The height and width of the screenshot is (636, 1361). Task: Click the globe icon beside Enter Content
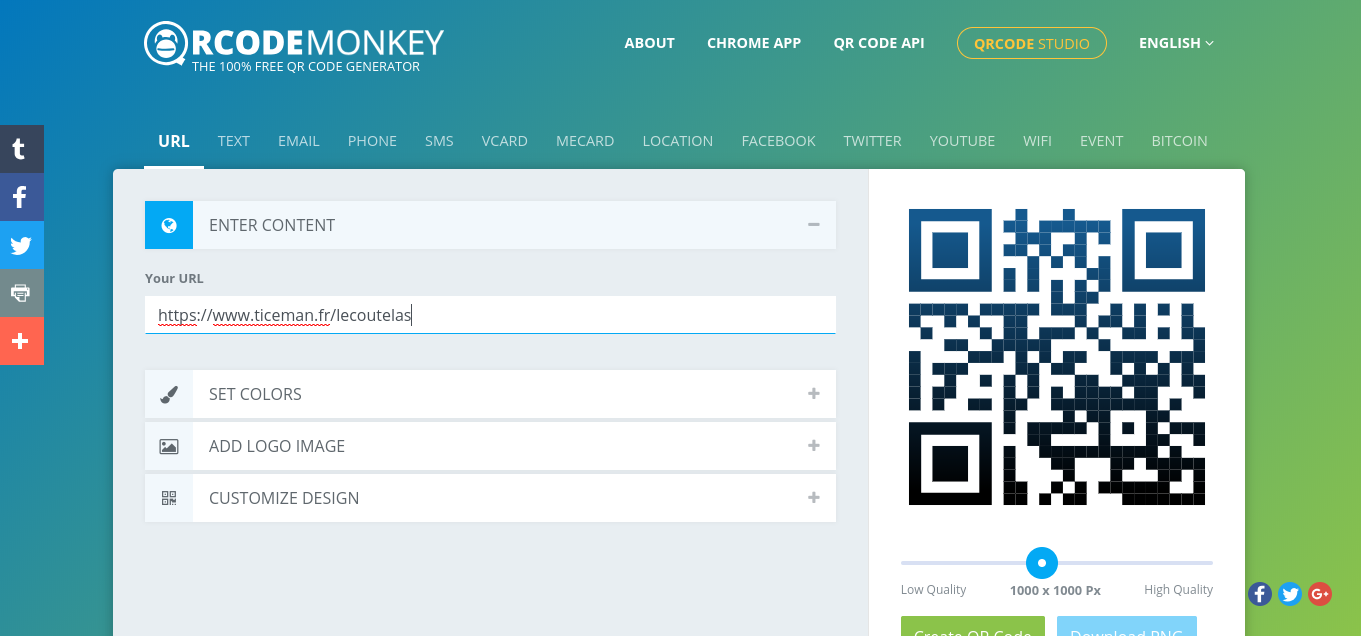(x=169, y=225)
